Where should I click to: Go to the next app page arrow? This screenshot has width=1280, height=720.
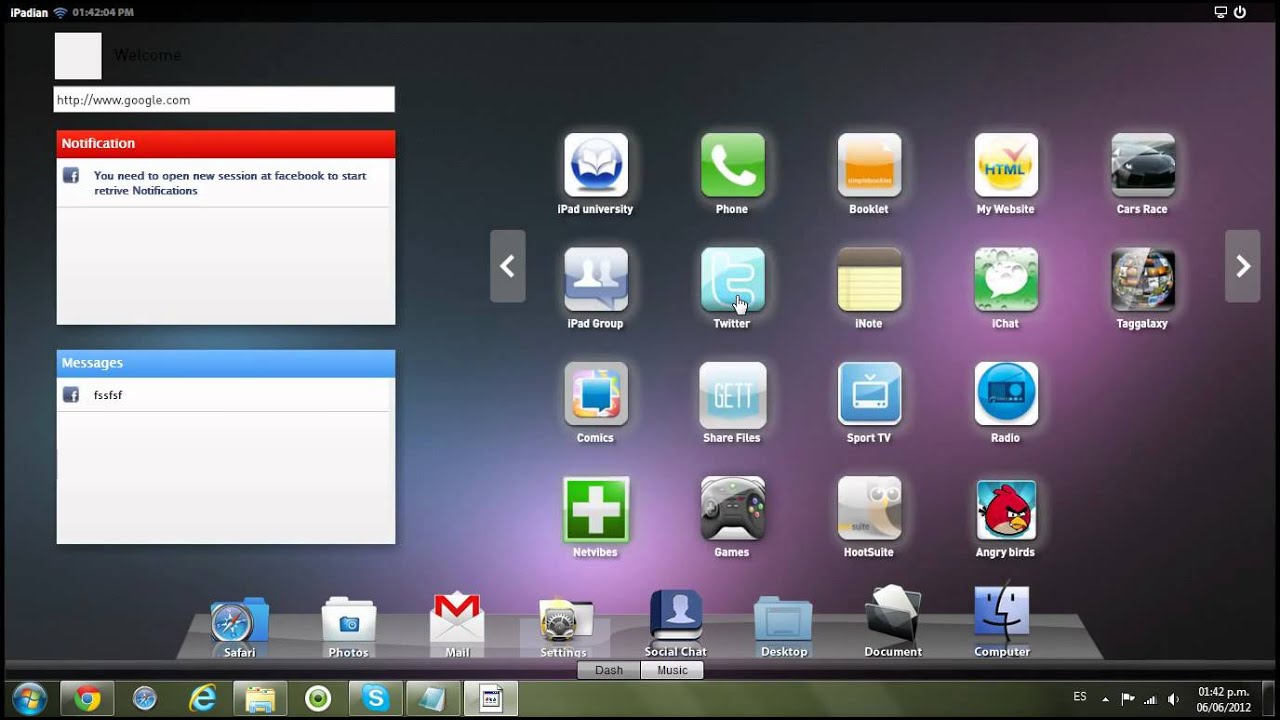point(1243,266)
